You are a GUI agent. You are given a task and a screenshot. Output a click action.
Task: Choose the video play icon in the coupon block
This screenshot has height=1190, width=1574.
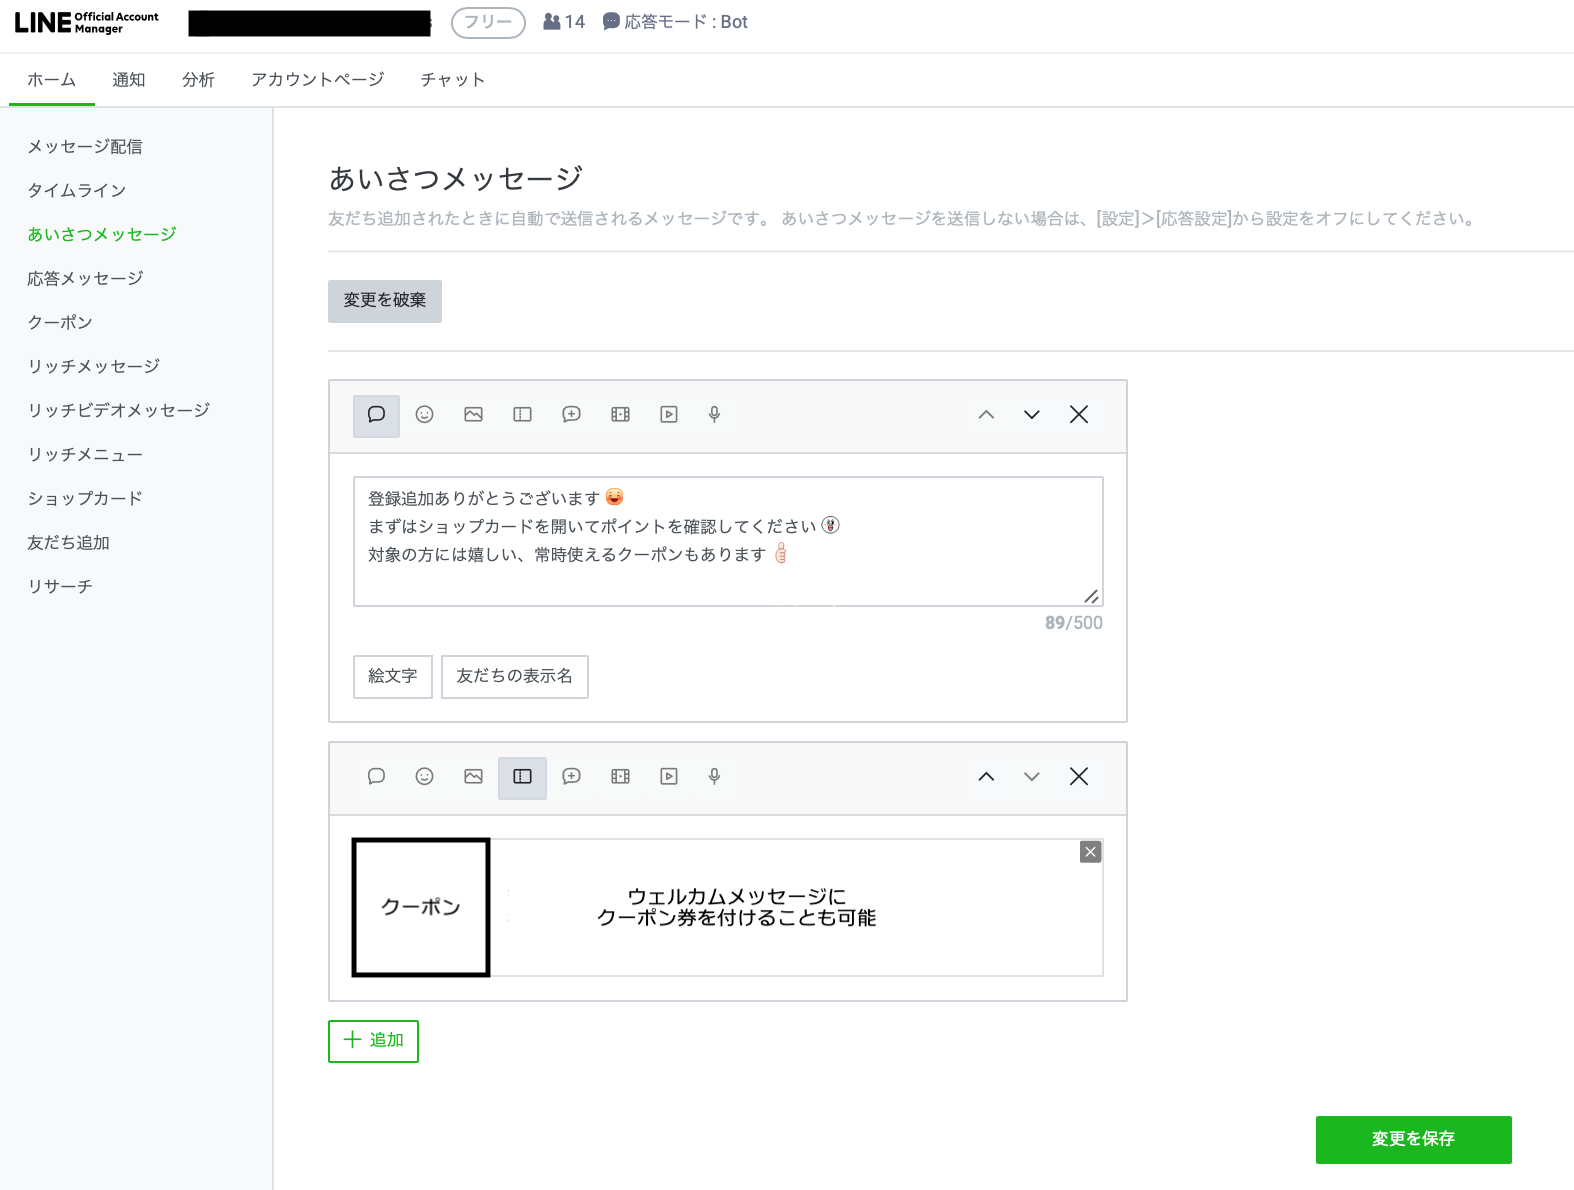pos(669,777)
